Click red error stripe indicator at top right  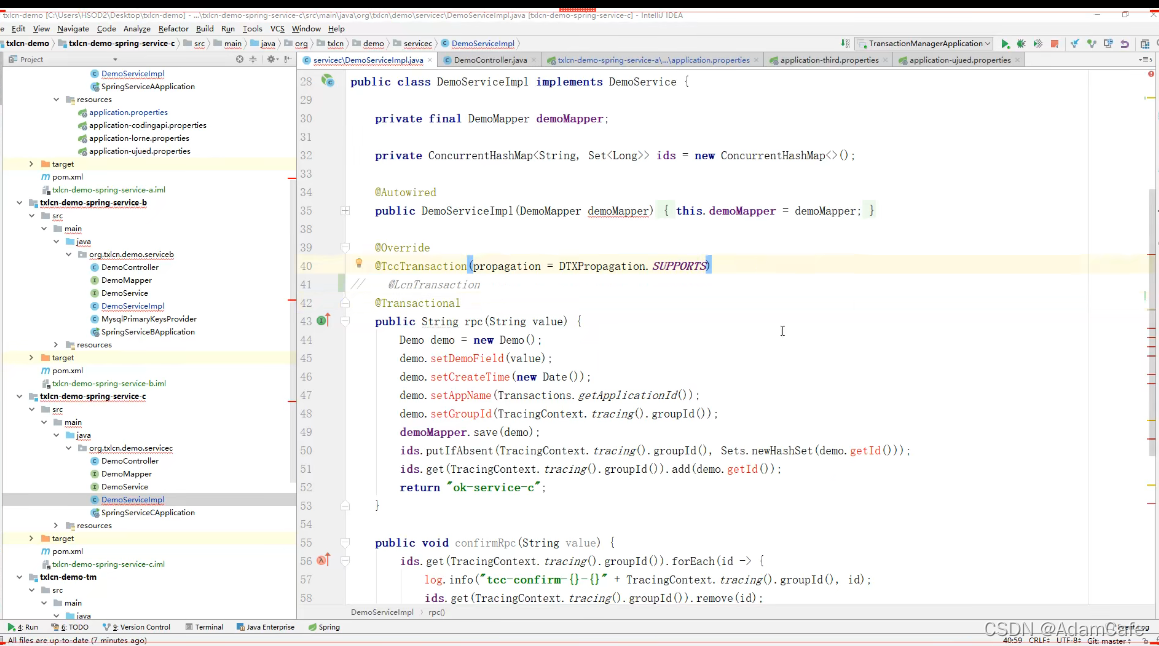pyautogui.click(x=1151, y=74)
